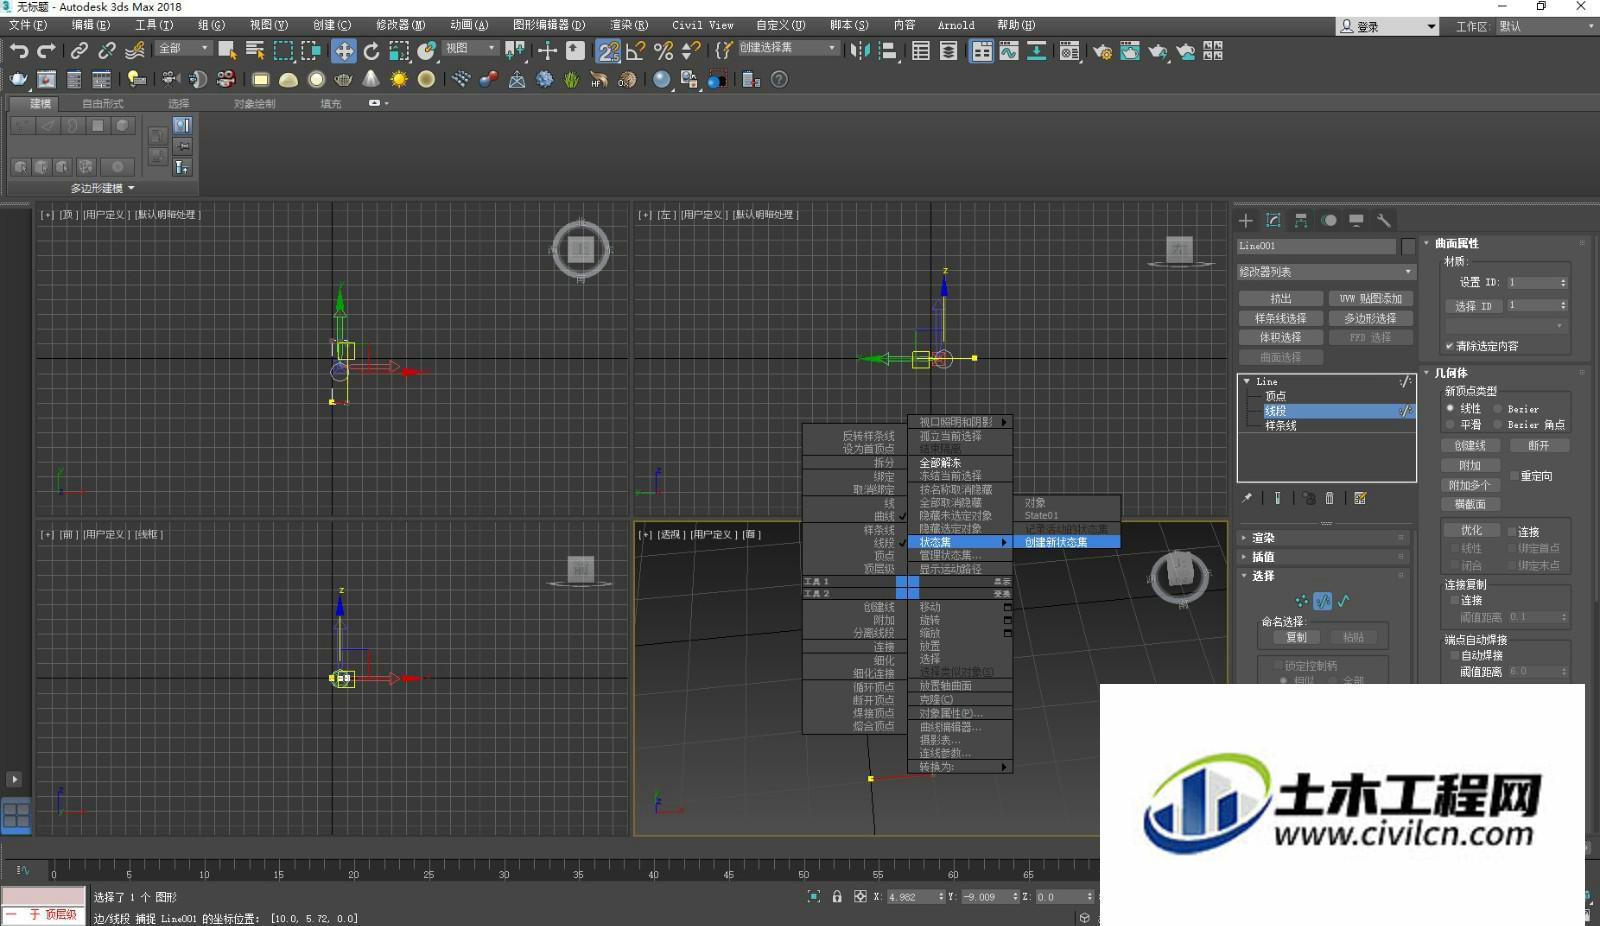Expand the 插值 rollout
Viewport: 1600px width, 926px height.
coord(1324,557)
